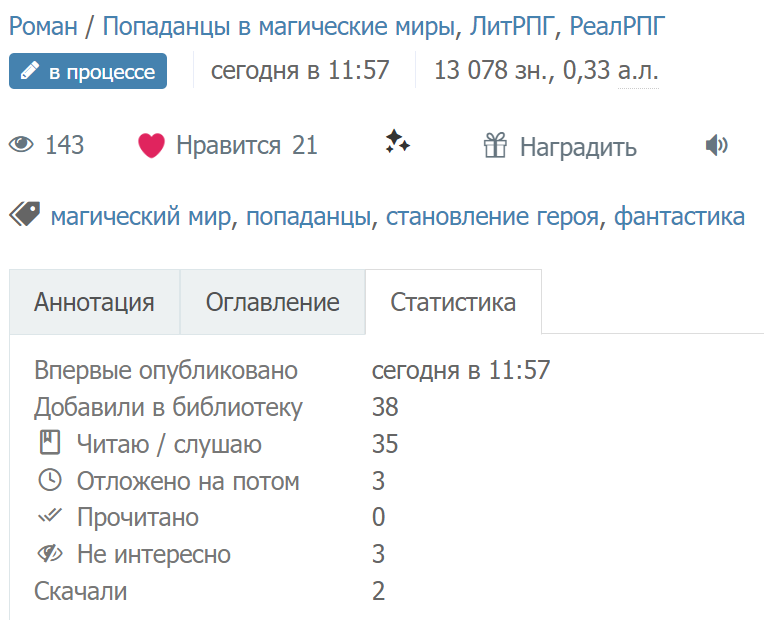
Task: Click the pencil icon in status badge
Action: tap(30, 72)
